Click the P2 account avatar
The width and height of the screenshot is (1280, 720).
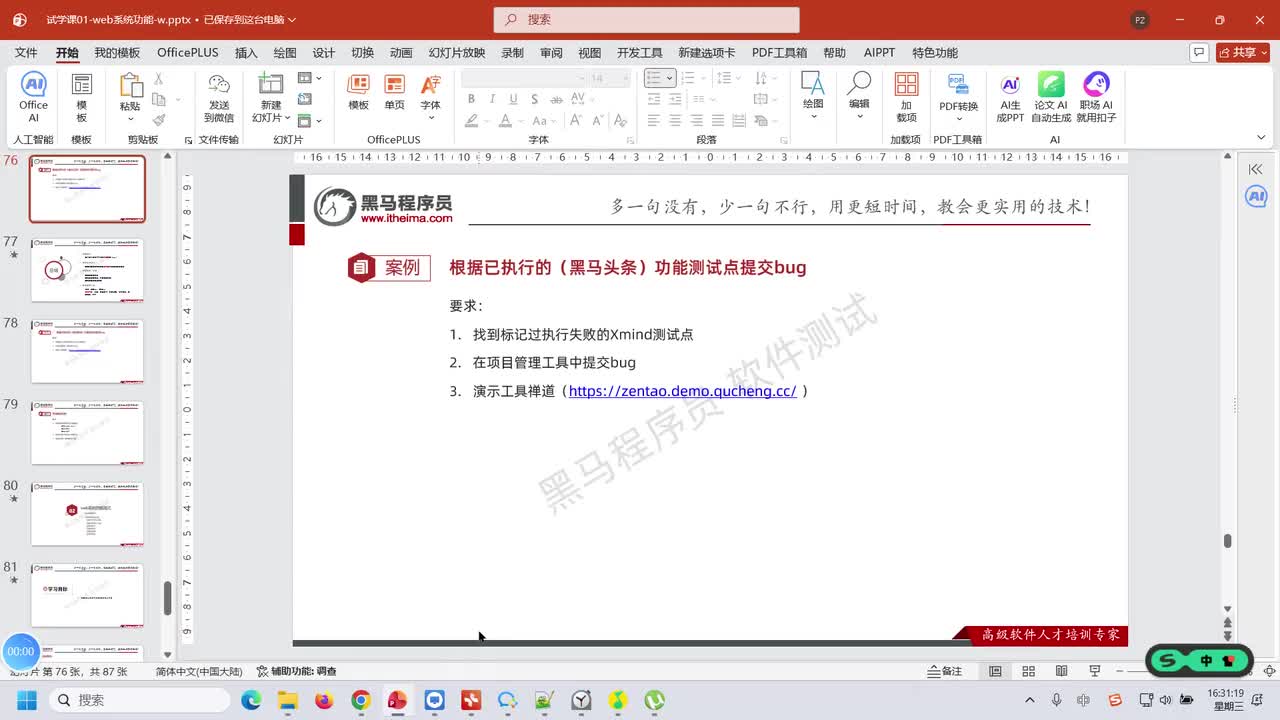[1140, 20]
